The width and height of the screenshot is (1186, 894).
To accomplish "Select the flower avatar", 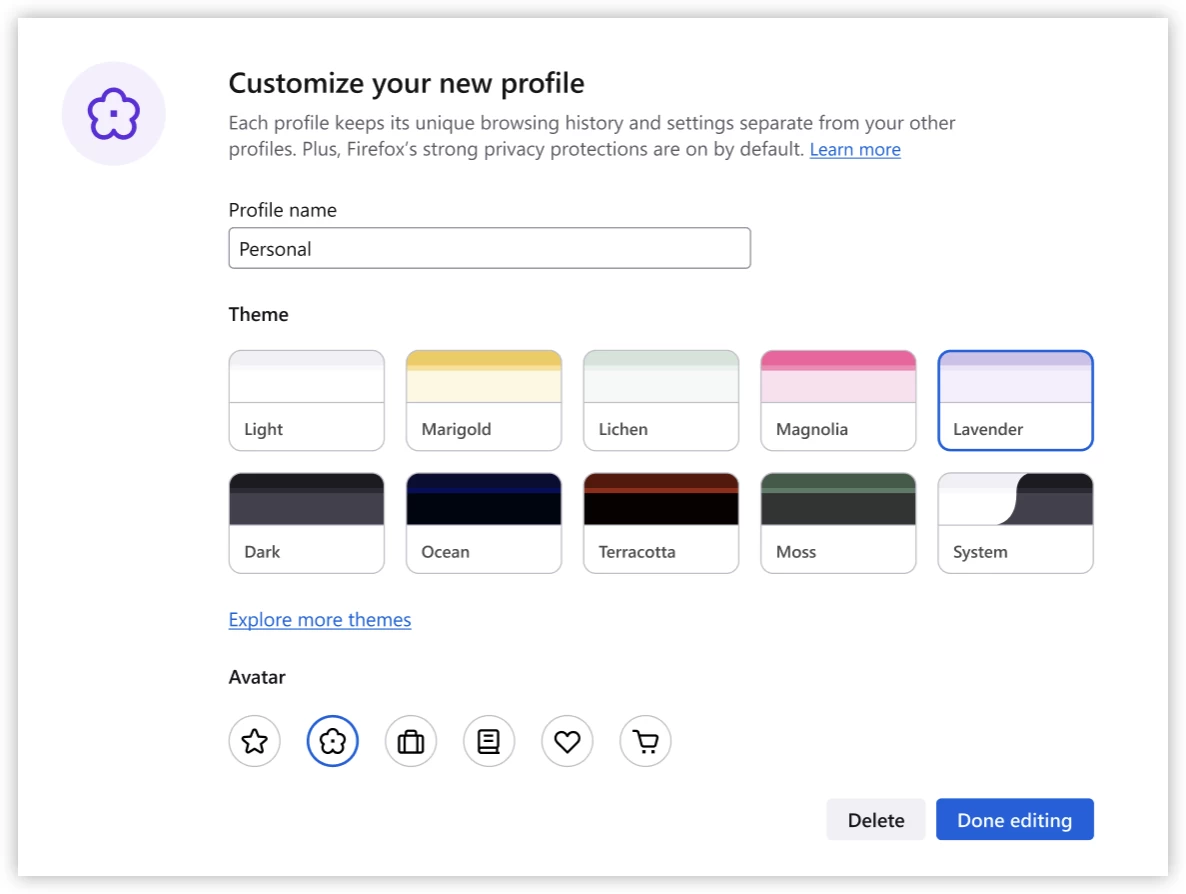I will [332, 741].
